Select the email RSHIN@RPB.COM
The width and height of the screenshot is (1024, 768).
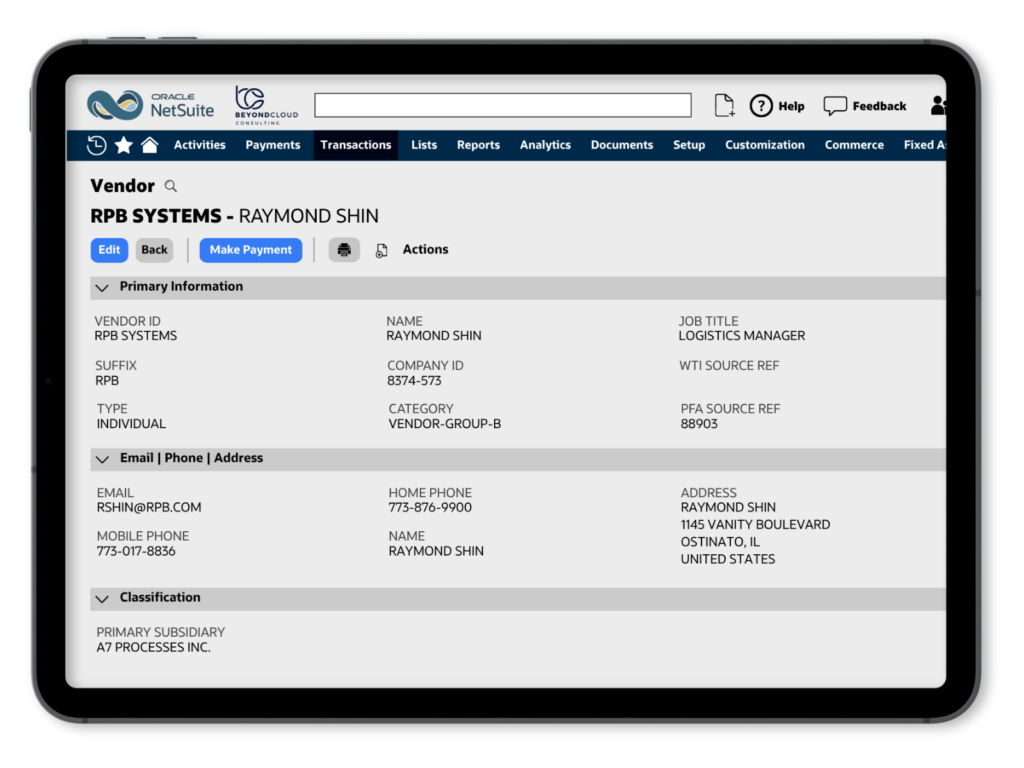coord(149,507)
